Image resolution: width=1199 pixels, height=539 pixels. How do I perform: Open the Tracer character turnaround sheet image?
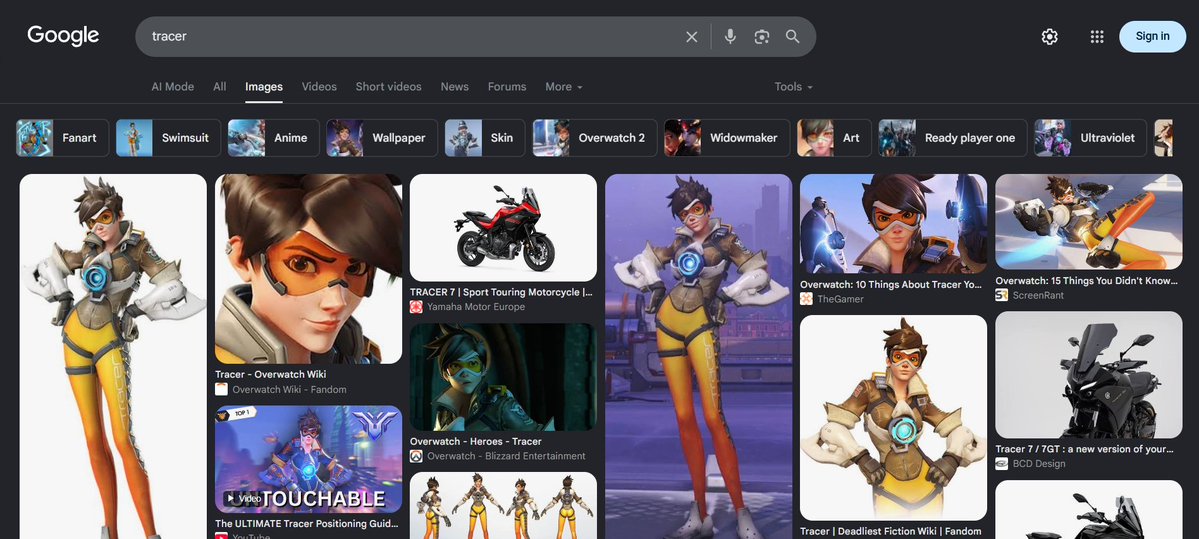pyautogui.click(x=503, y=505)
